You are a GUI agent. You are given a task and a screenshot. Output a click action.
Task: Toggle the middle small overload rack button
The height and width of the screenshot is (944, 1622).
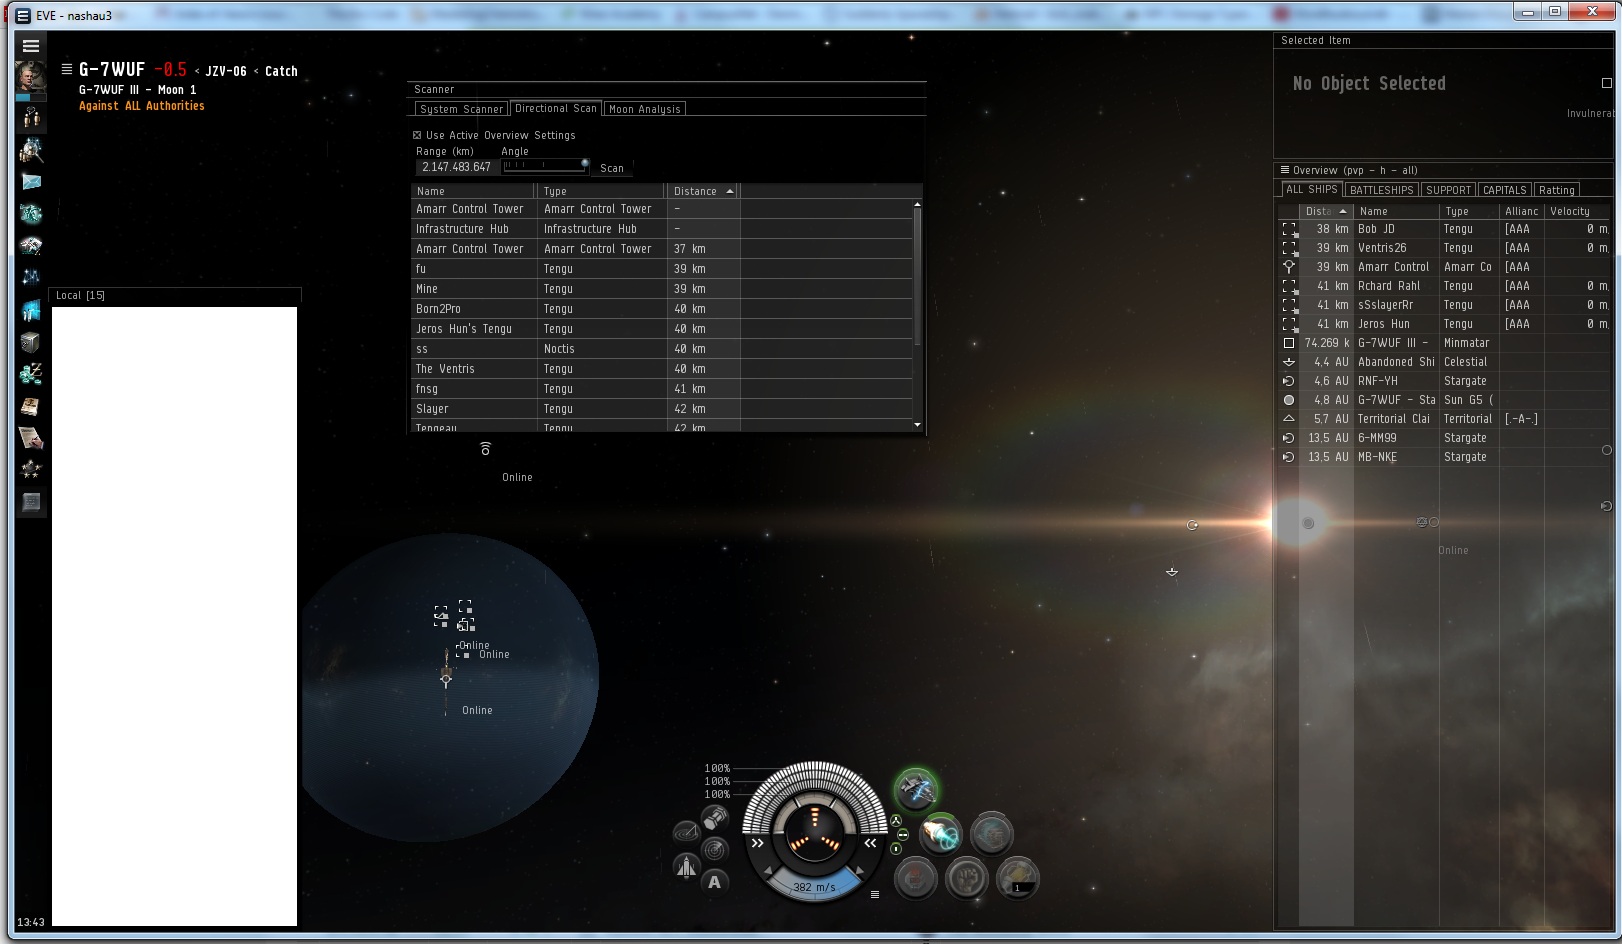click(903, 835)
